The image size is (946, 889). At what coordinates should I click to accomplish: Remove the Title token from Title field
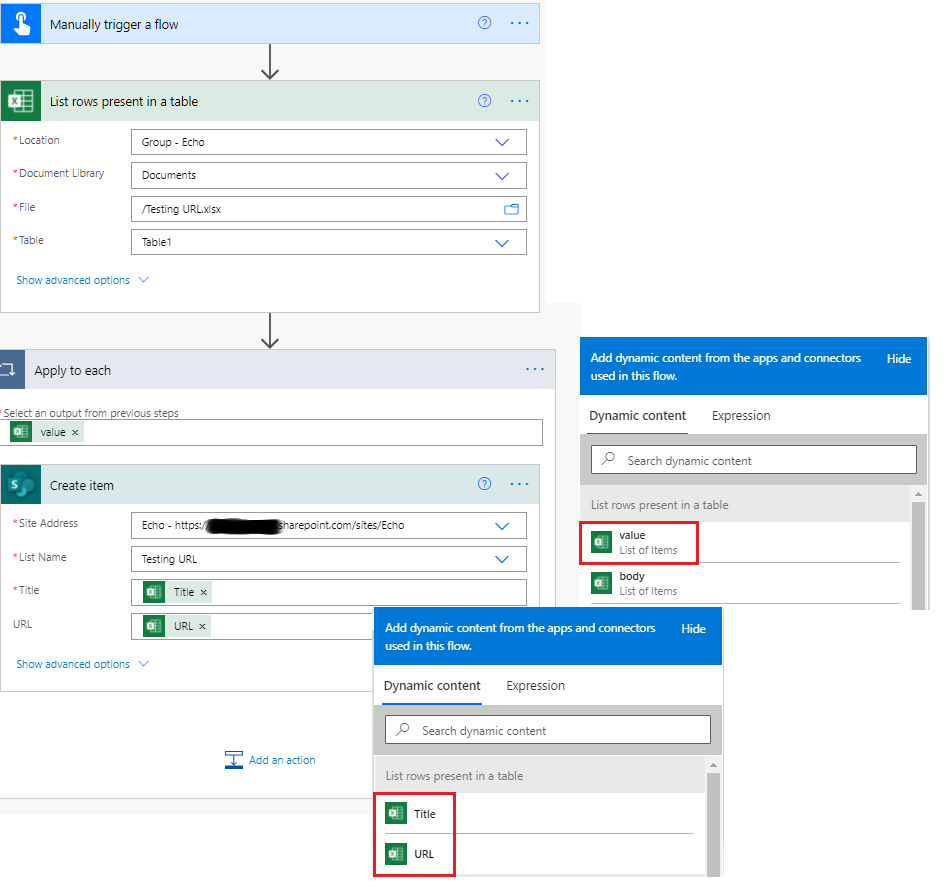click(x=204, y=592)
